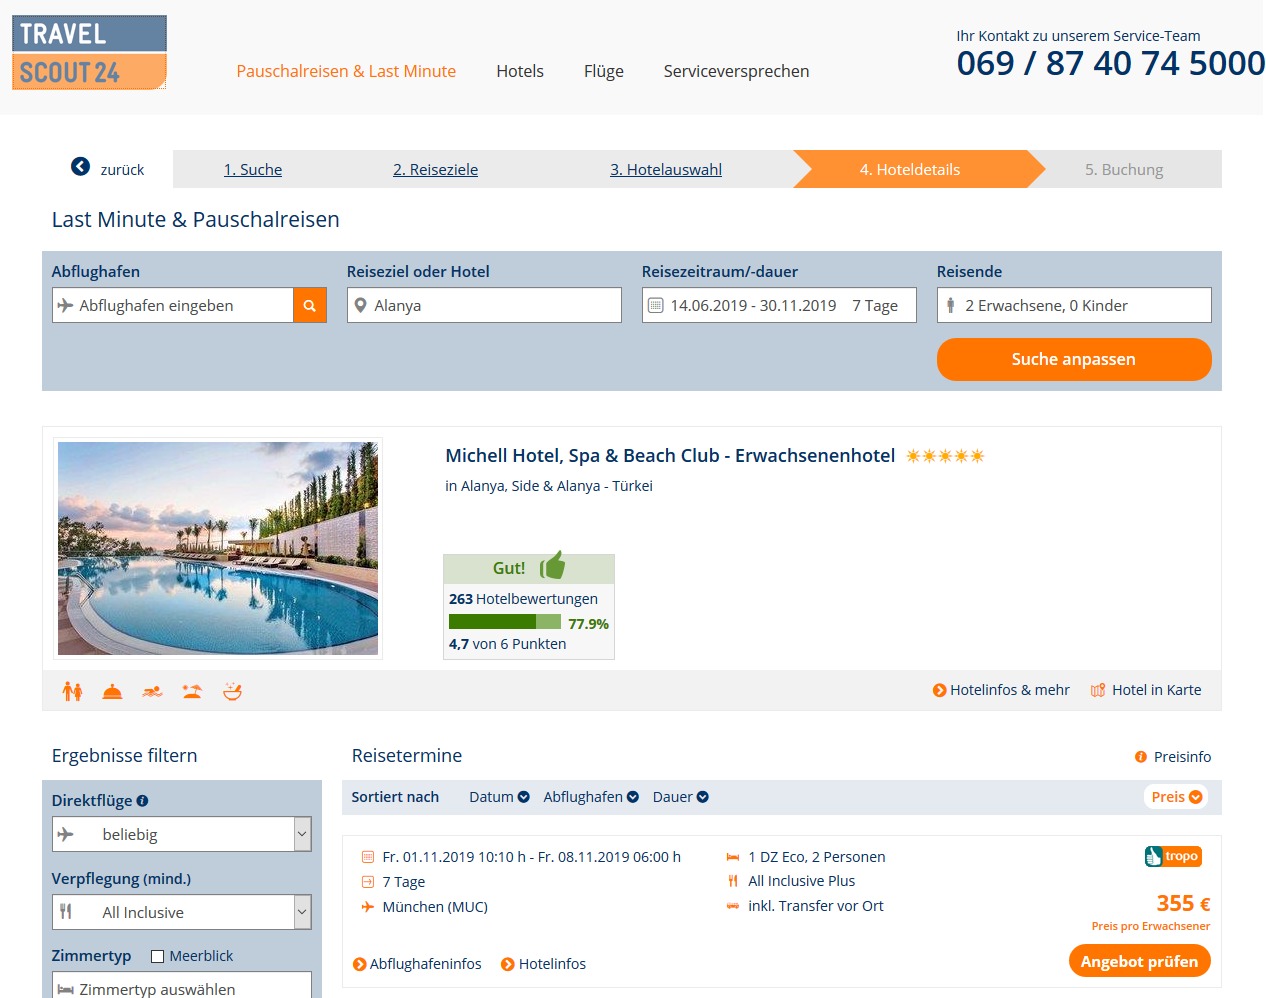Enable the Meerblick checkbox

coord(157,956)
